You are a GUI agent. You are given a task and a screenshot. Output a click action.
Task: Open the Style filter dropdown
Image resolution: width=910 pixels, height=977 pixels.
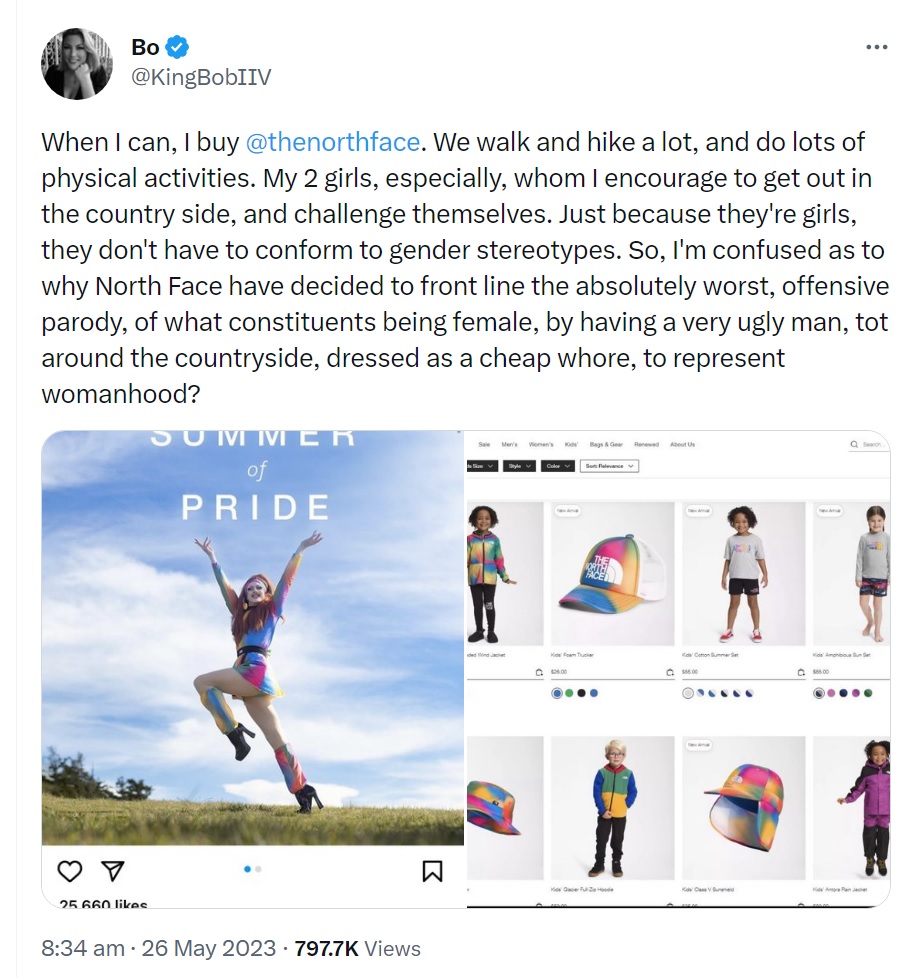coord(520,466)
